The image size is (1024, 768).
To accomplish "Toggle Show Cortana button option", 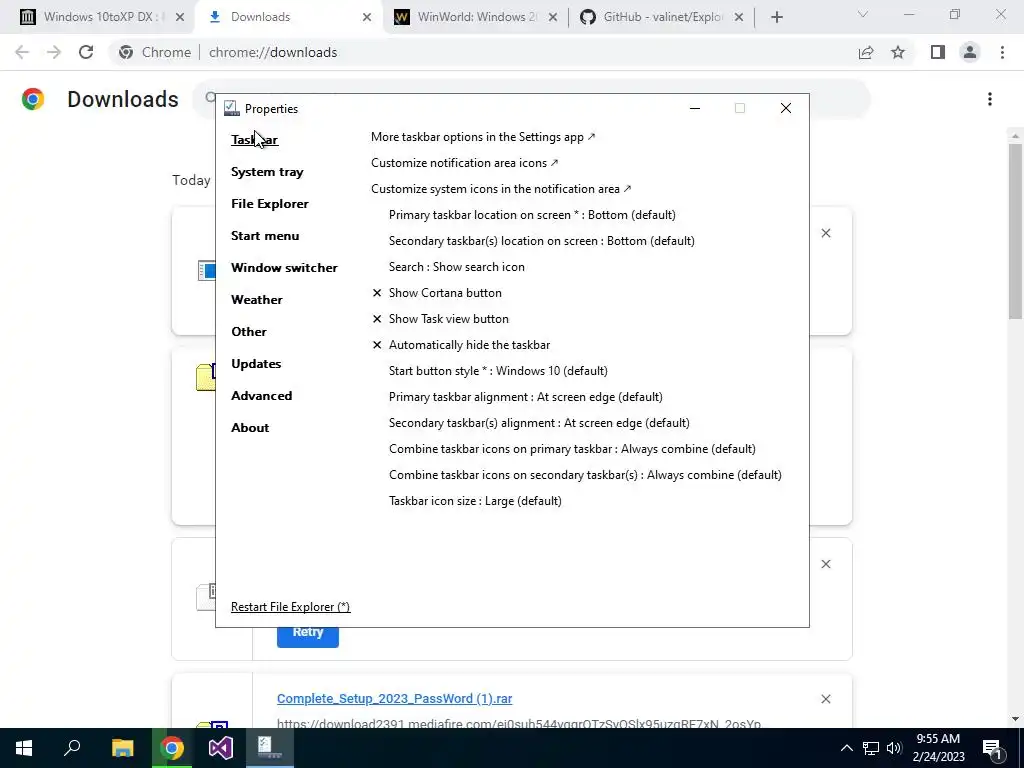I will coord(437,293).
